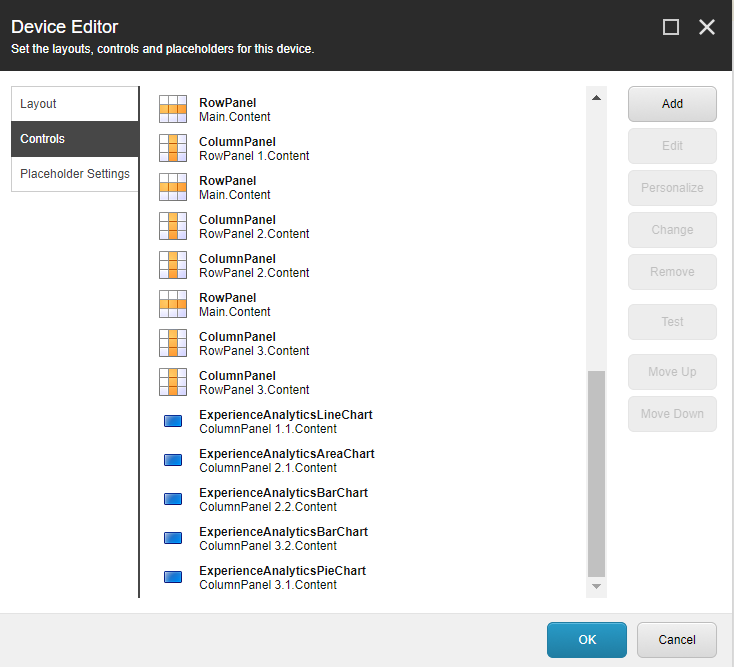Click the ExperienceAnalyticsPieChart blue icon
734x667 pixels.
(173, 577)
